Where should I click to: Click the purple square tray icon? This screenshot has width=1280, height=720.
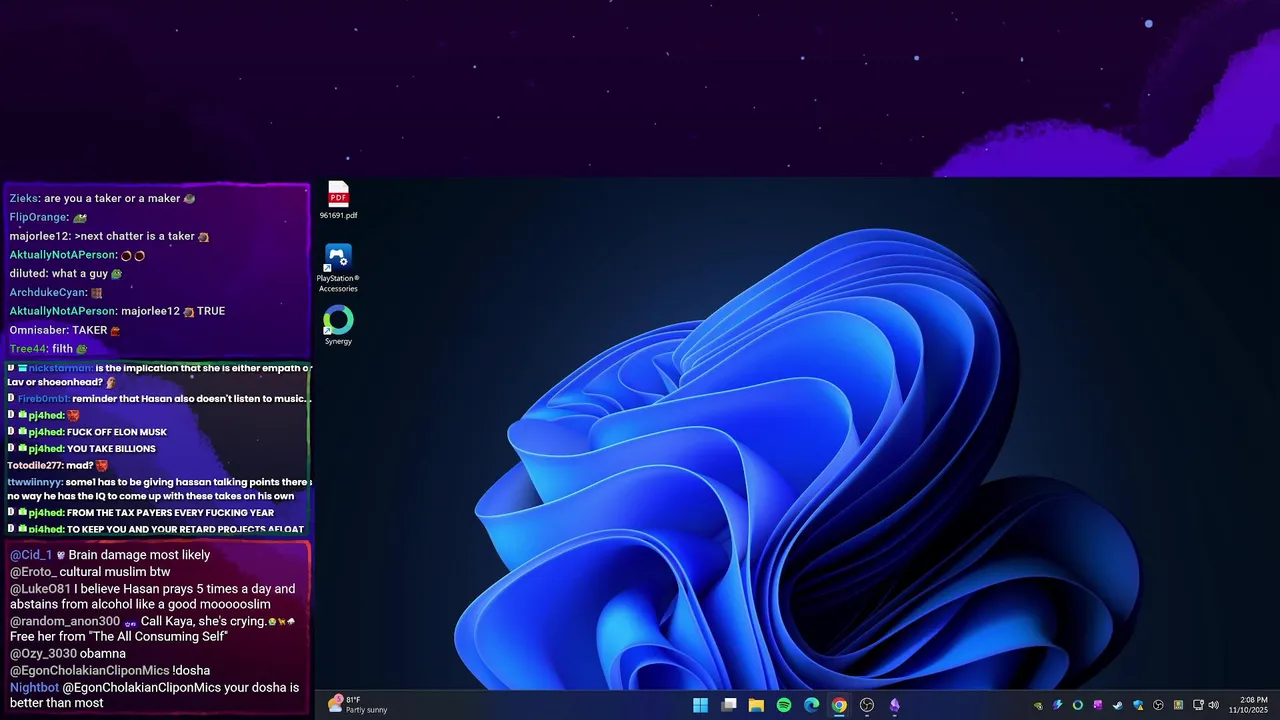point(1098,705)
